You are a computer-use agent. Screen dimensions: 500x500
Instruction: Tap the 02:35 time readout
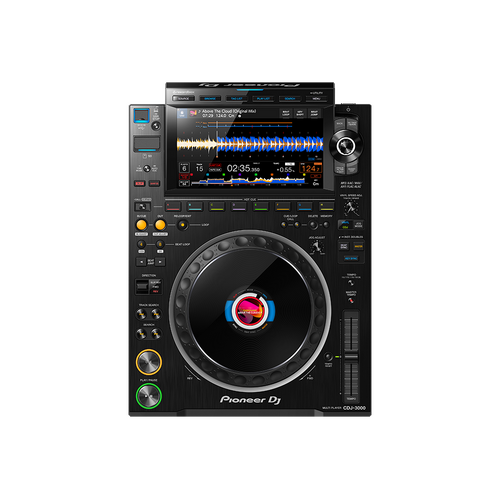tap(243, 169)
